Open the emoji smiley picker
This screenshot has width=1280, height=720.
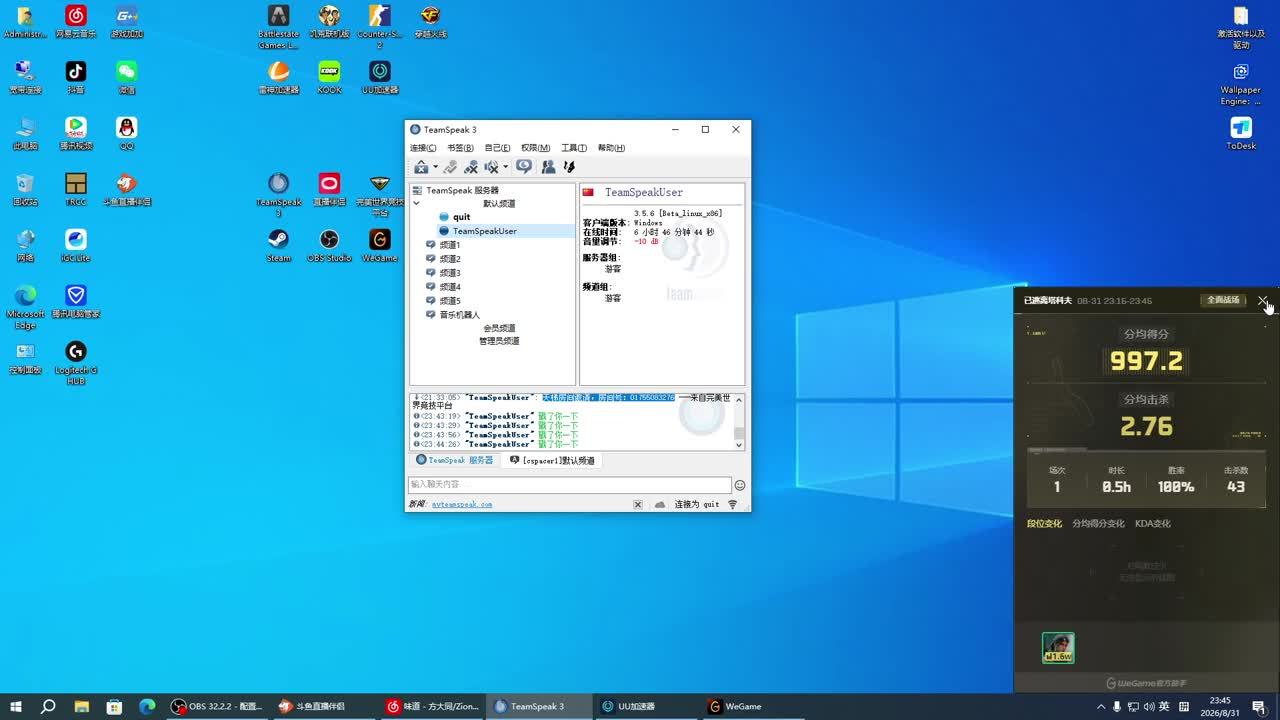click(x=740, y=485)
